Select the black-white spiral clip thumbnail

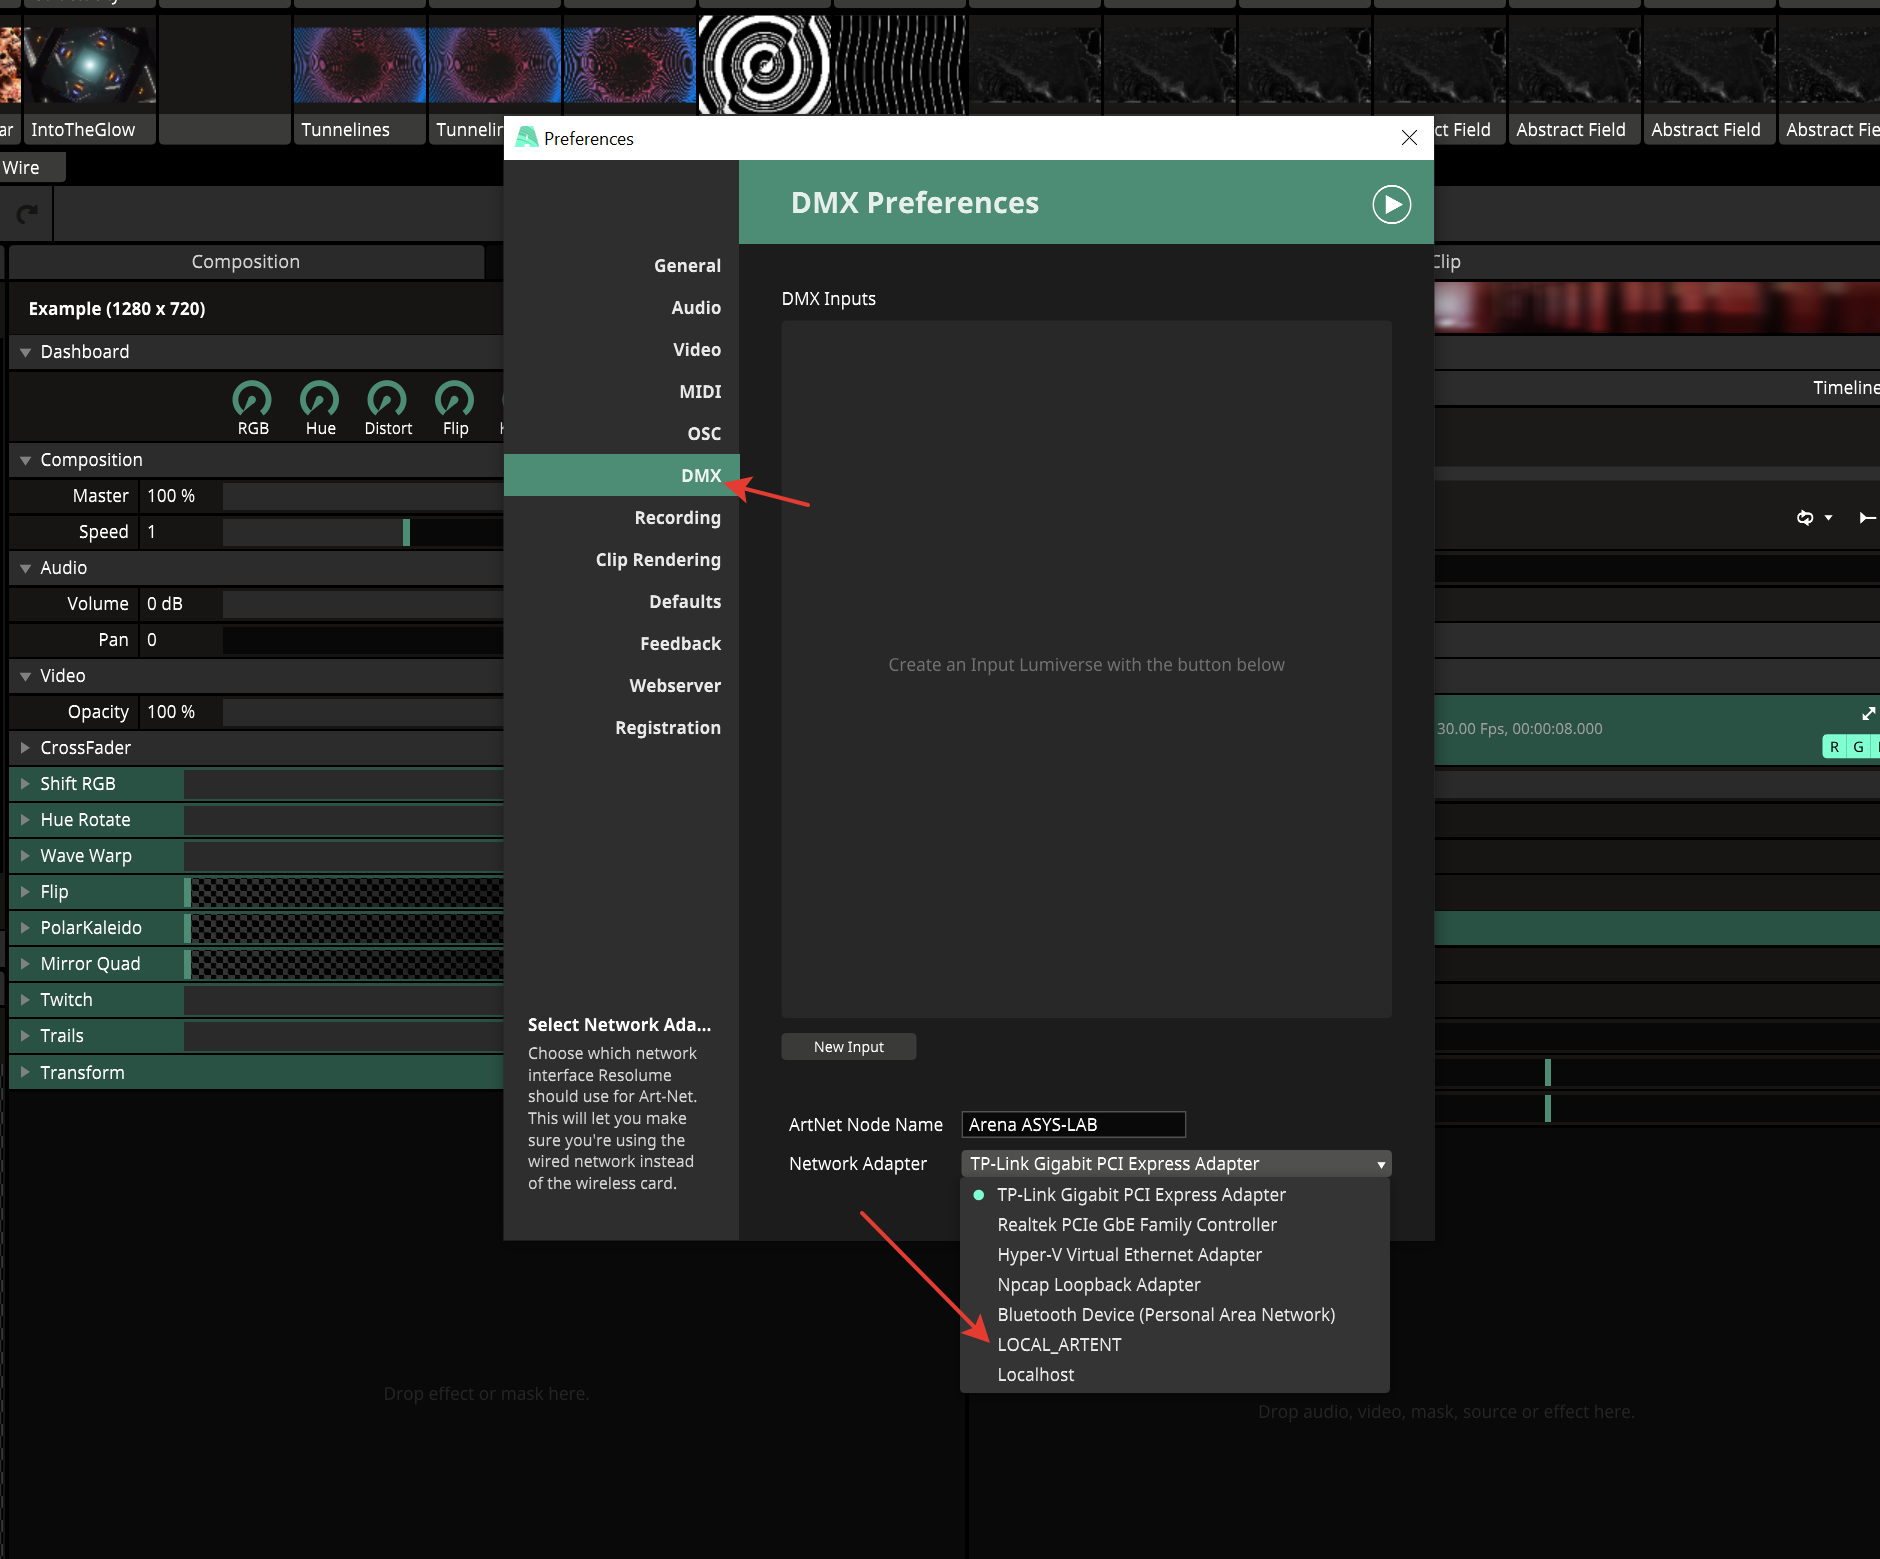764,66
